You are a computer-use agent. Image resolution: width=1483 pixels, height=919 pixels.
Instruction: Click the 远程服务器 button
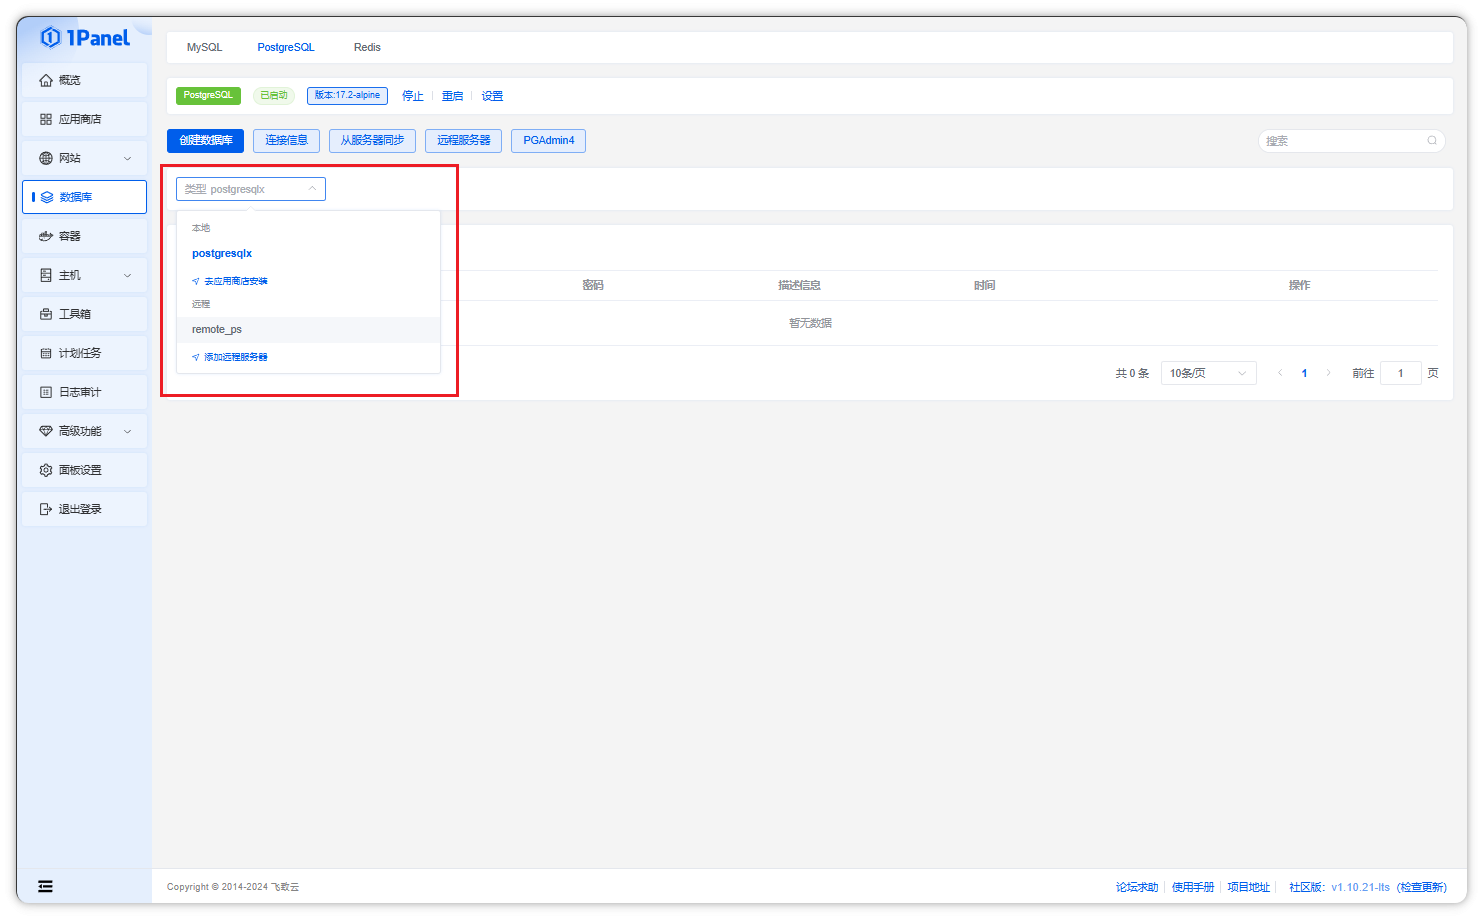coord(464,141)
